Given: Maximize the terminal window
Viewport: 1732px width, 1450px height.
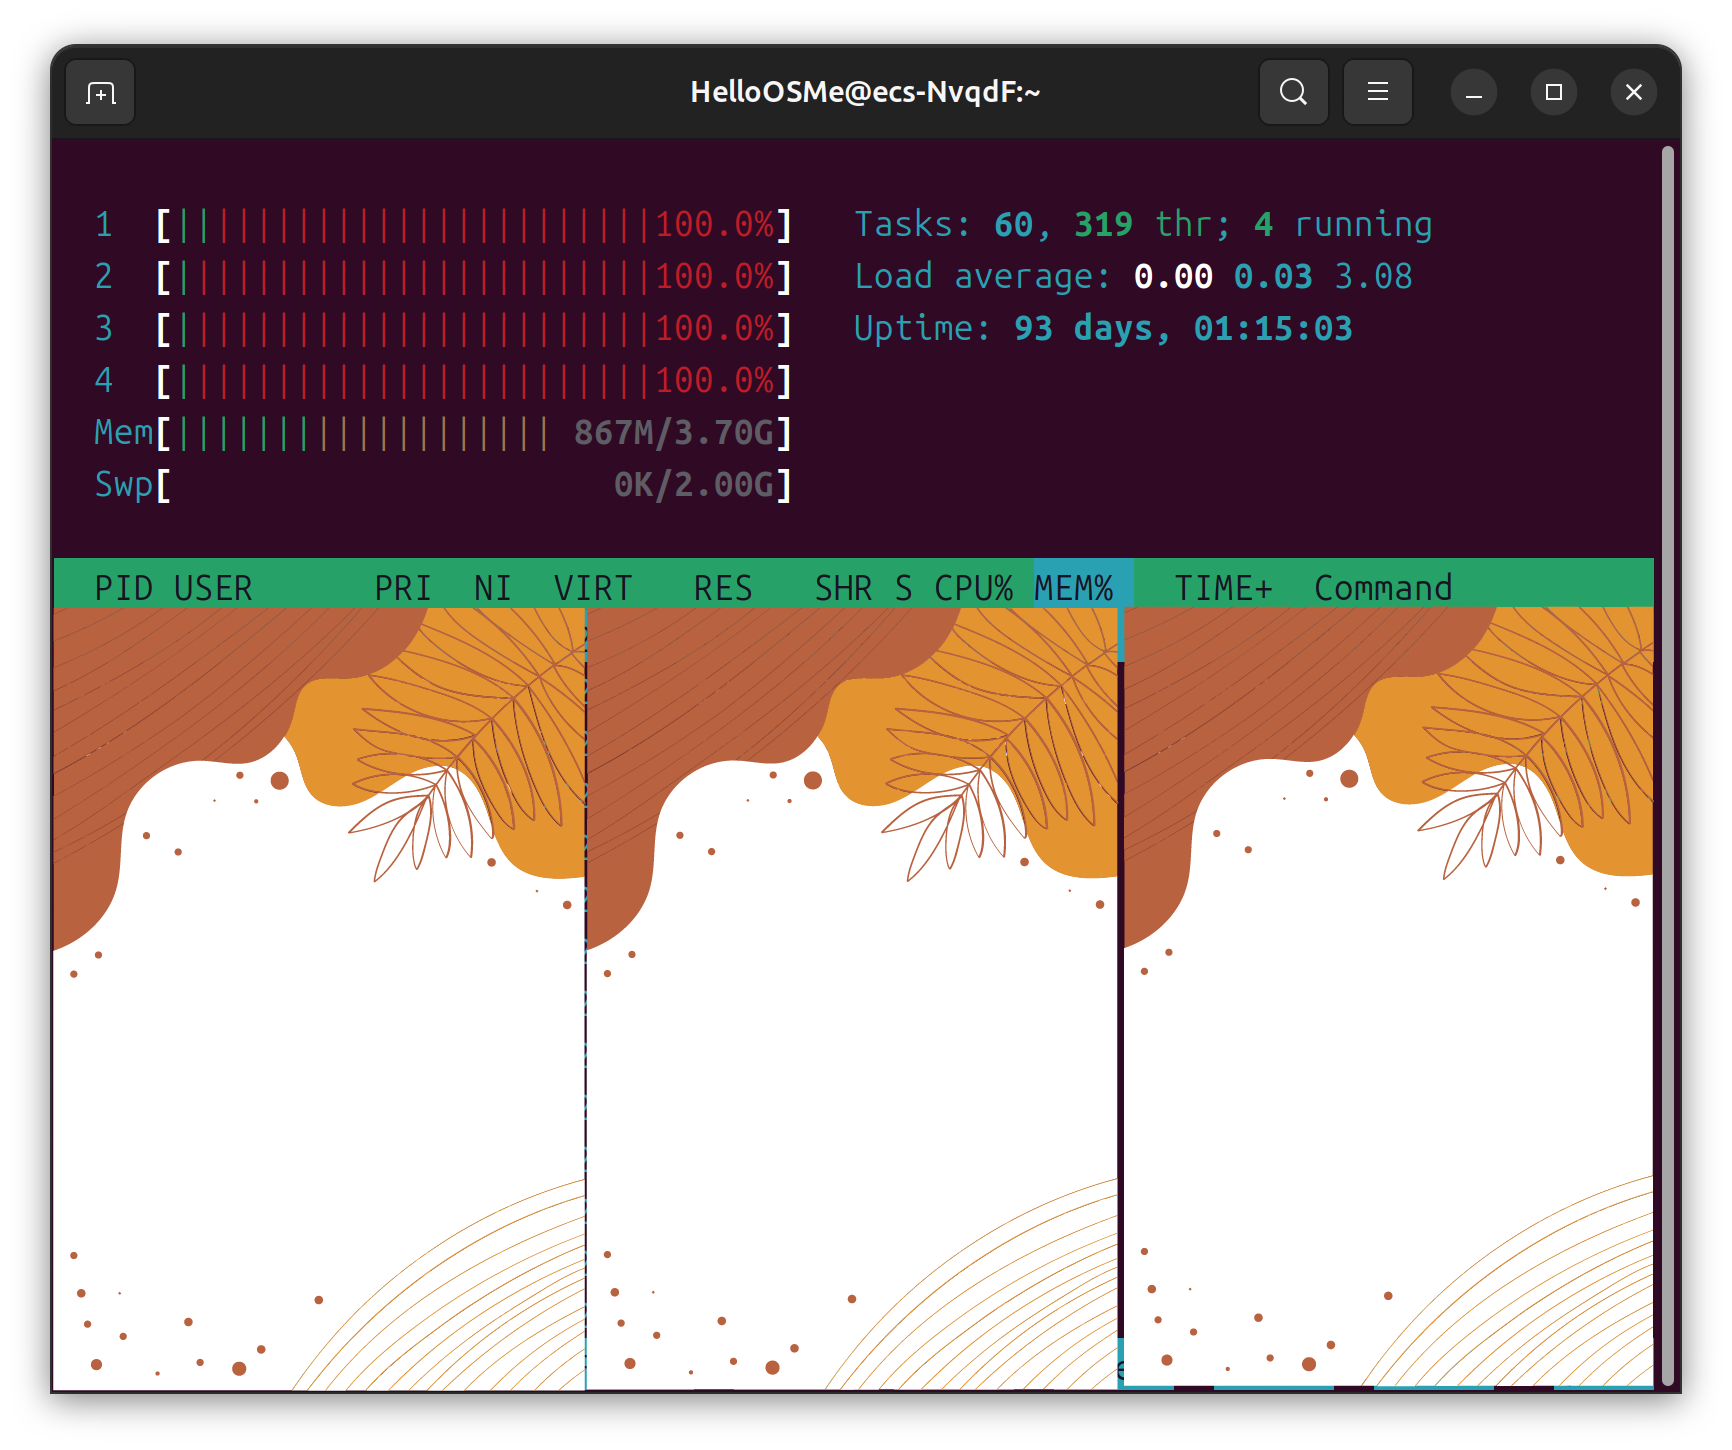Looking at the screenshot, I should [1553, 93].
